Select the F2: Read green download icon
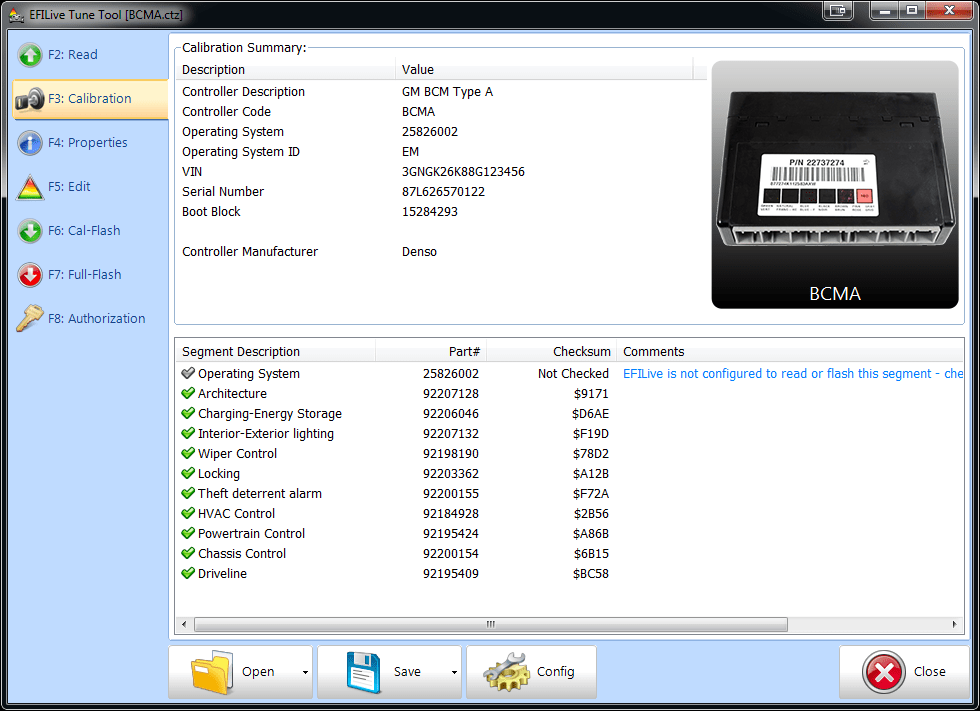 [28, 55]
